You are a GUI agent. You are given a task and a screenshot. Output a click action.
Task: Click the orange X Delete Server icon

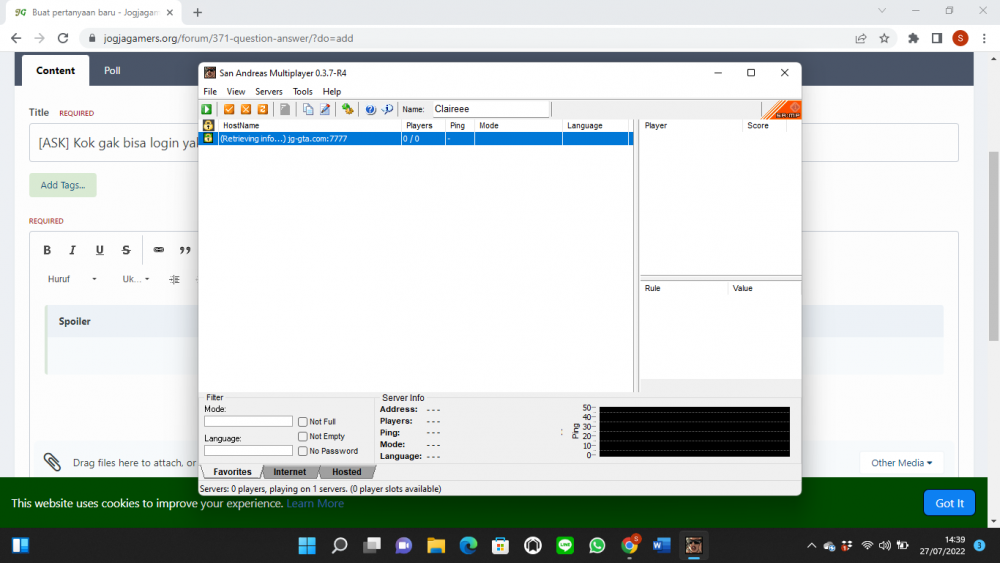pyautogui.click(x=246, y=109)
